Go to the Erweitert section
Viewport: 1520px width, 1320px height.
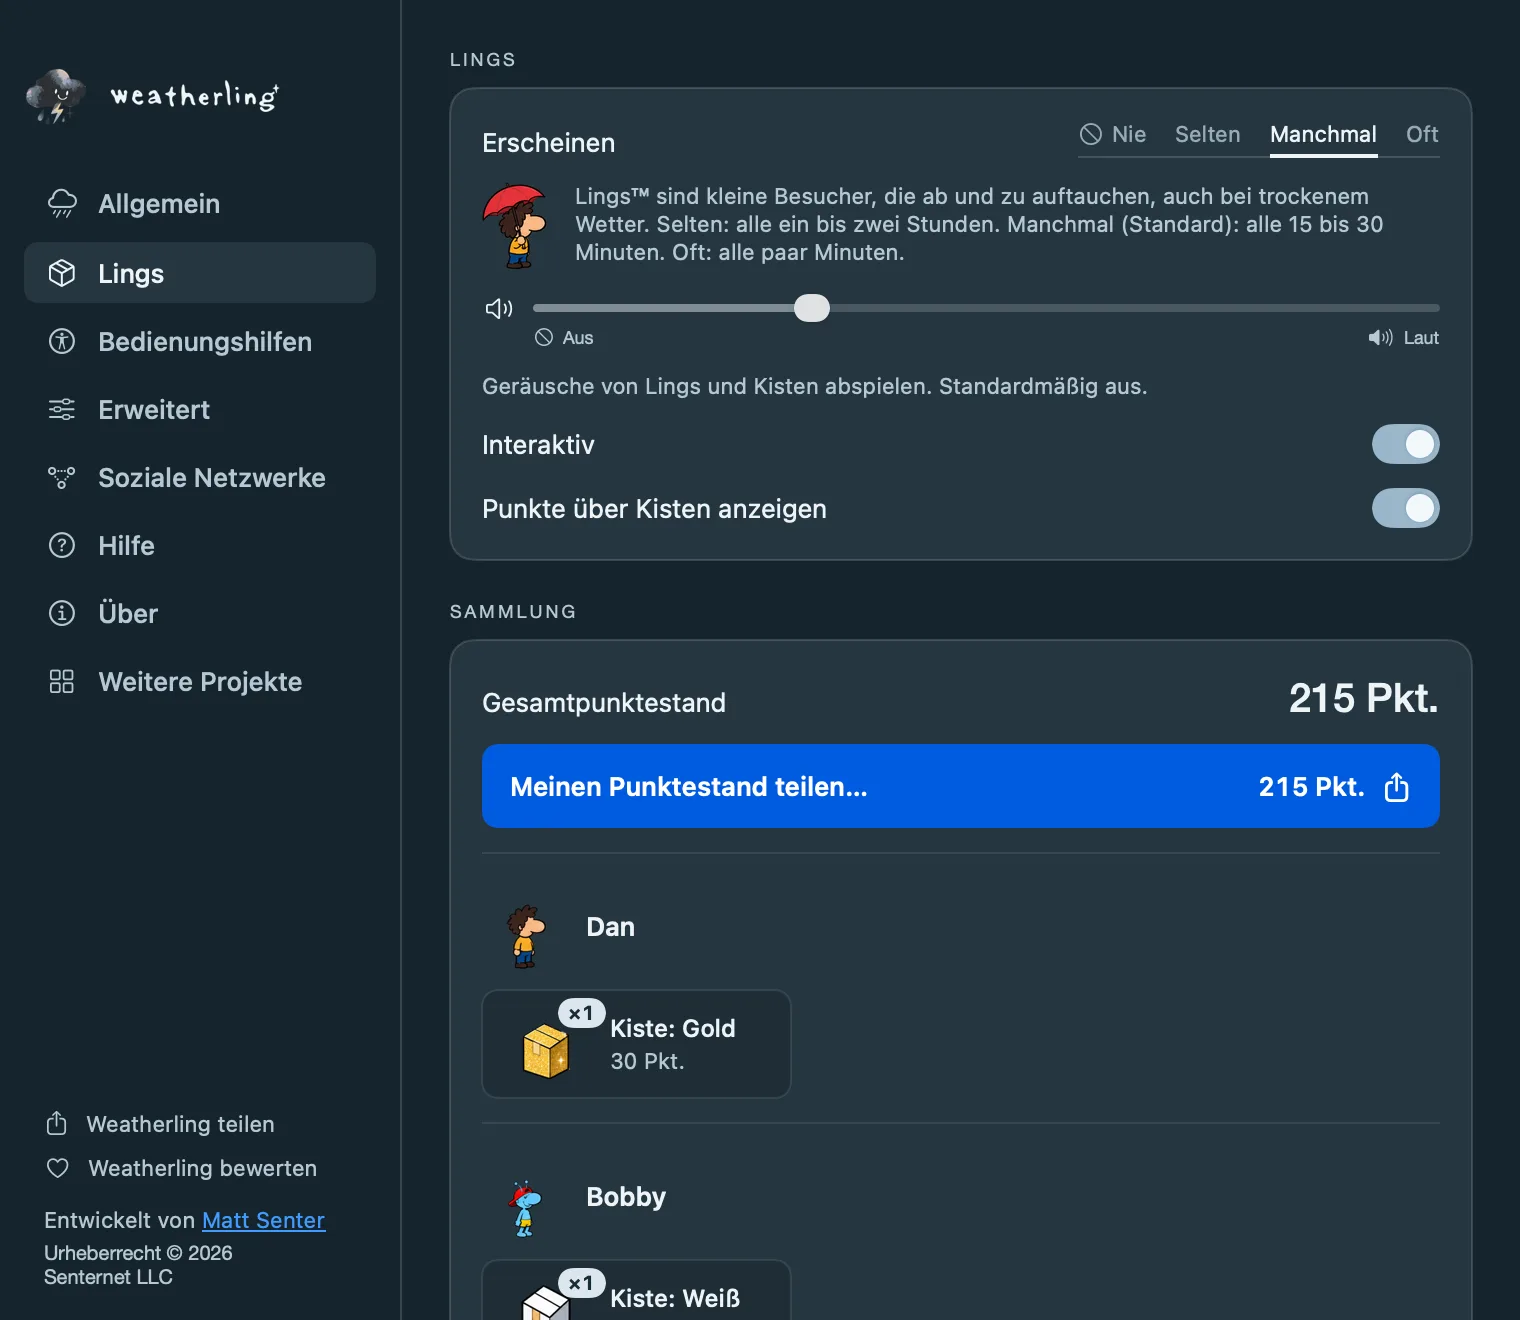[200, 410]
